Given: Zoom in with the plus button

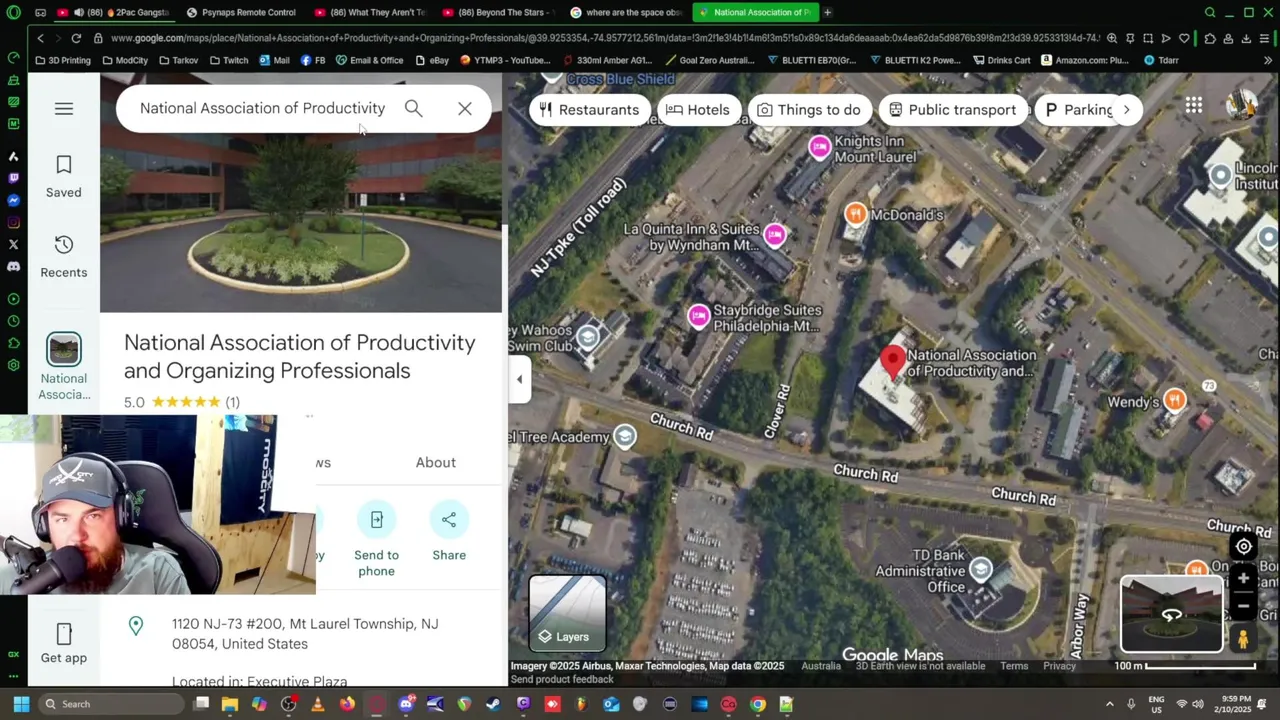Looking at the screenshot, I should [1244, 578].
